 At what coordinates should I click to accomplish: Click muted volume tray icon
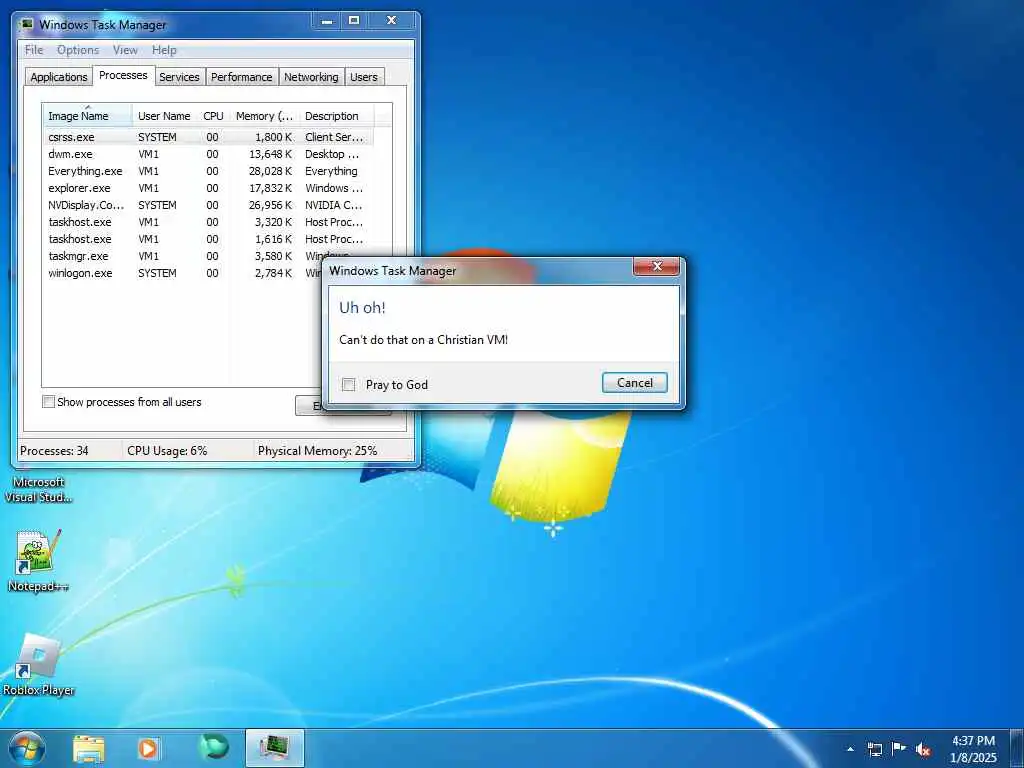[923, 750]
